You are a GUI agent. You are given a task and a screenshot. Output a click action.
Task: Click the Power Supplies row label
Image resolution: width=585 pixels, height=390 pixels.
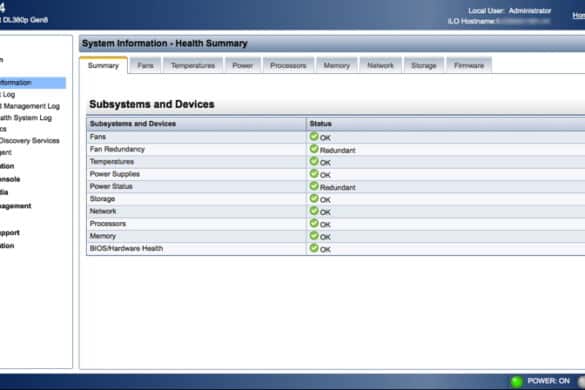(115, 174)
